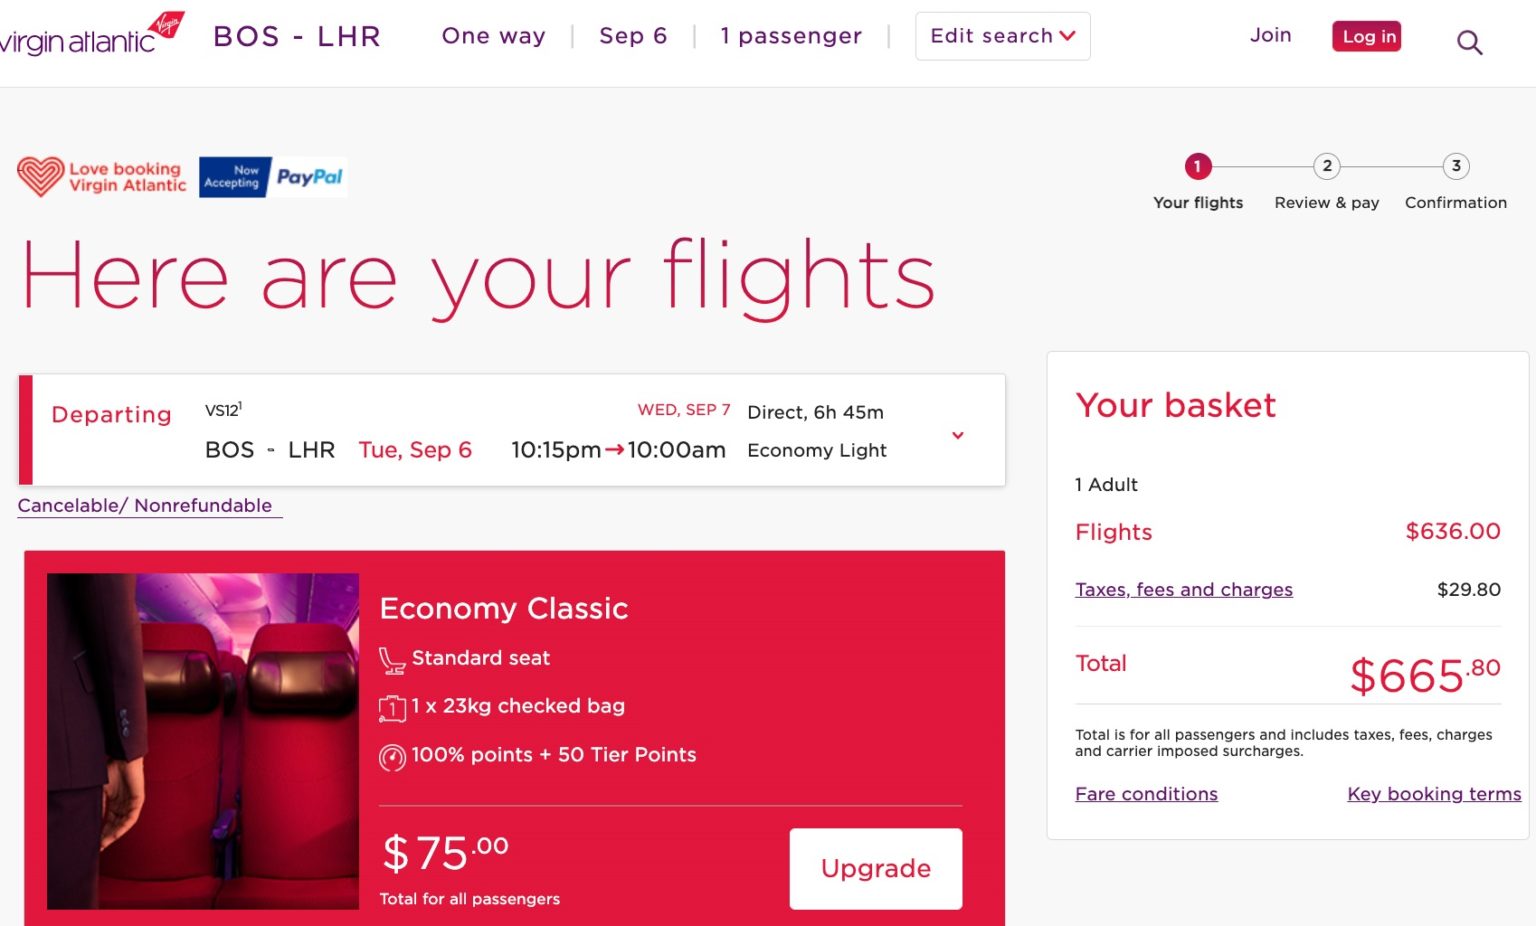Click the Log in button

point(1366,36)
